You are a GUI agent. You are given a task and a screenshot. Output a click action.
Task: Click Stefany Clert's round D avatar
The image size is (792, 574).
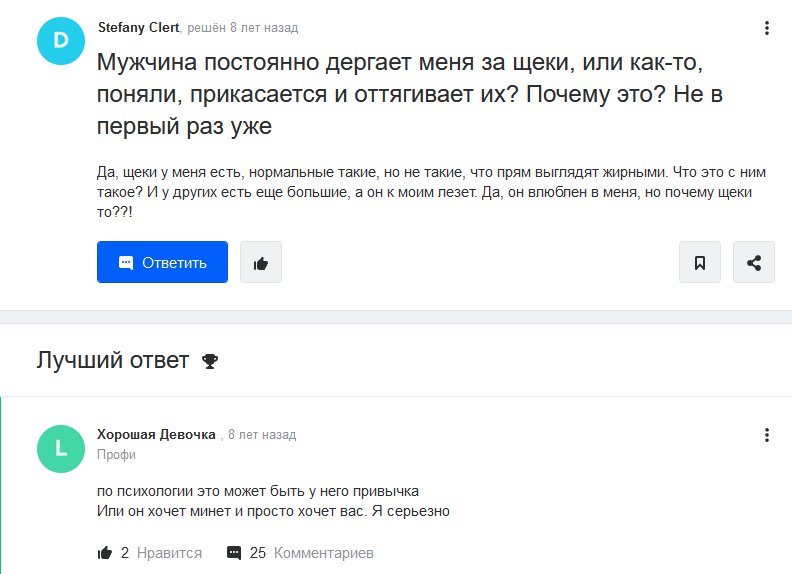[61, 40]
